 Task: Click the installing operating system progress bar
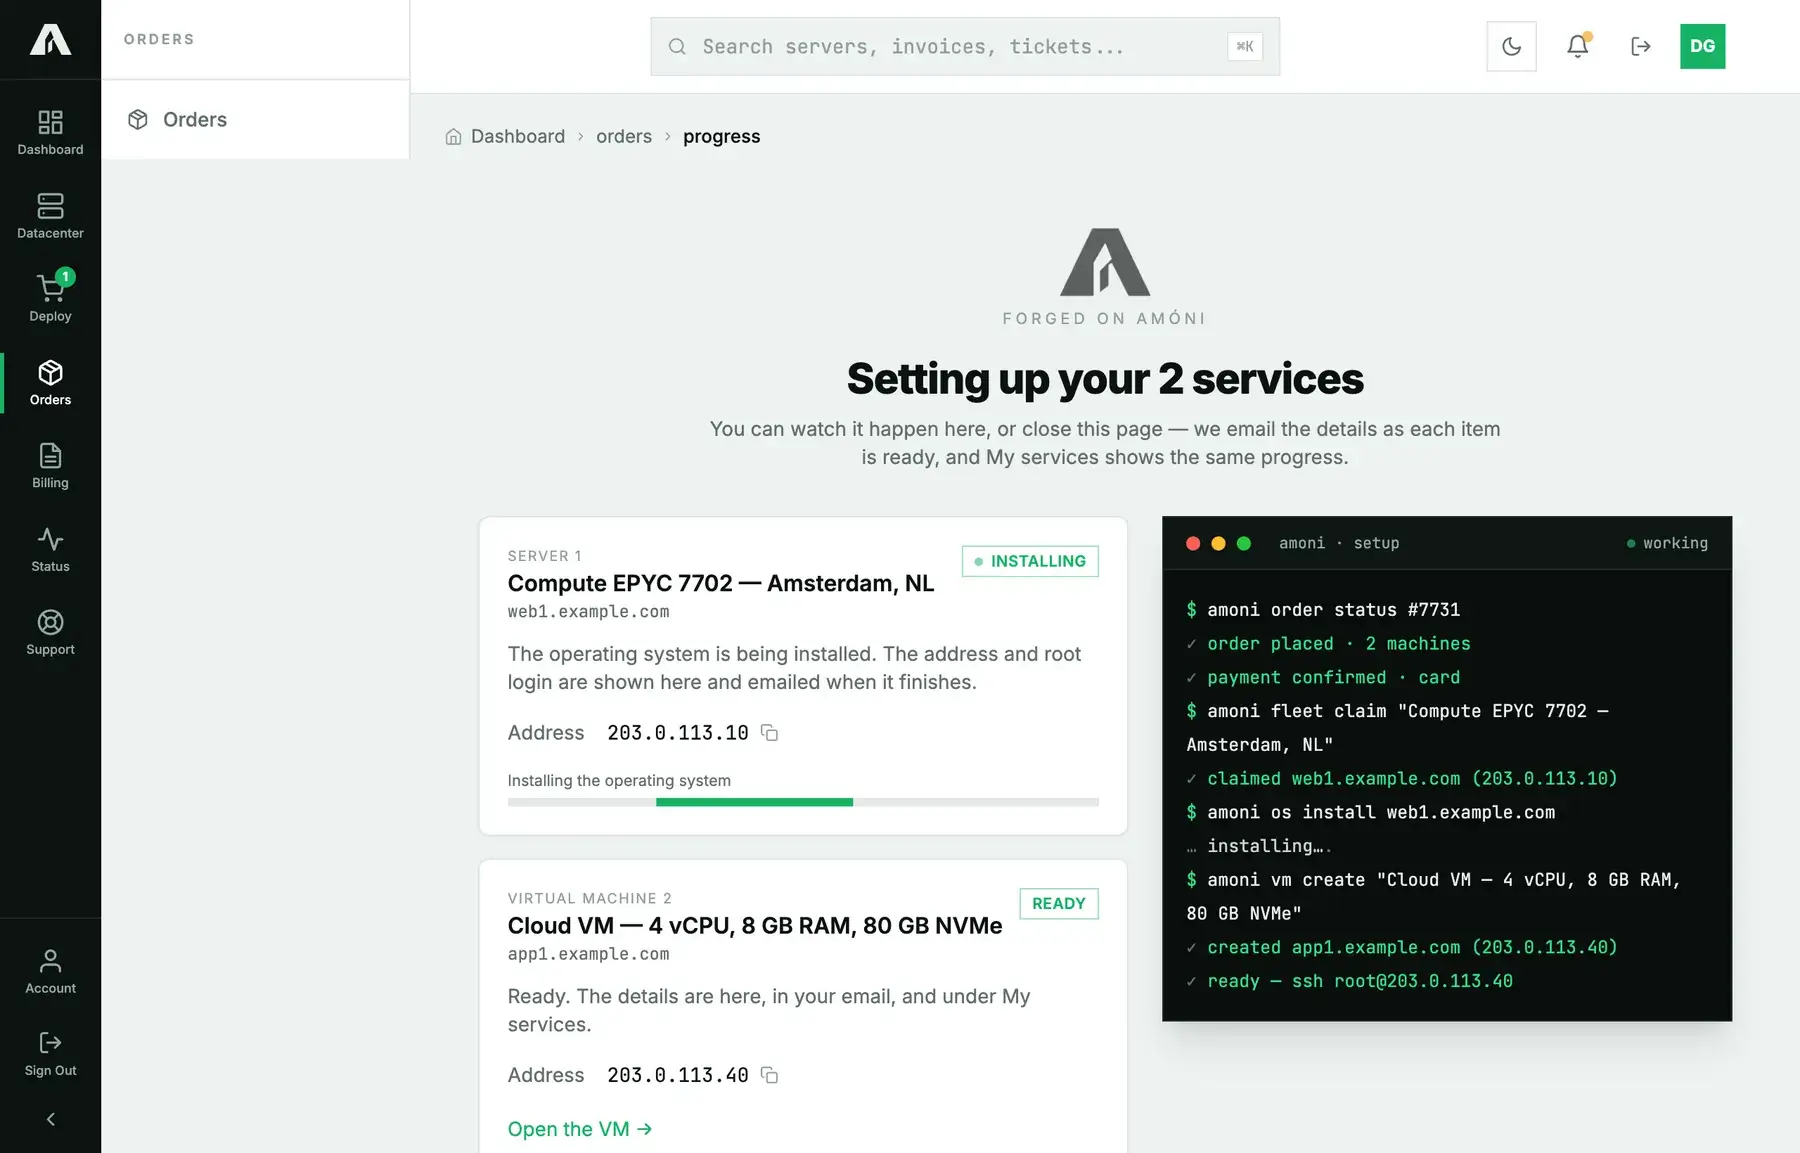803,802
